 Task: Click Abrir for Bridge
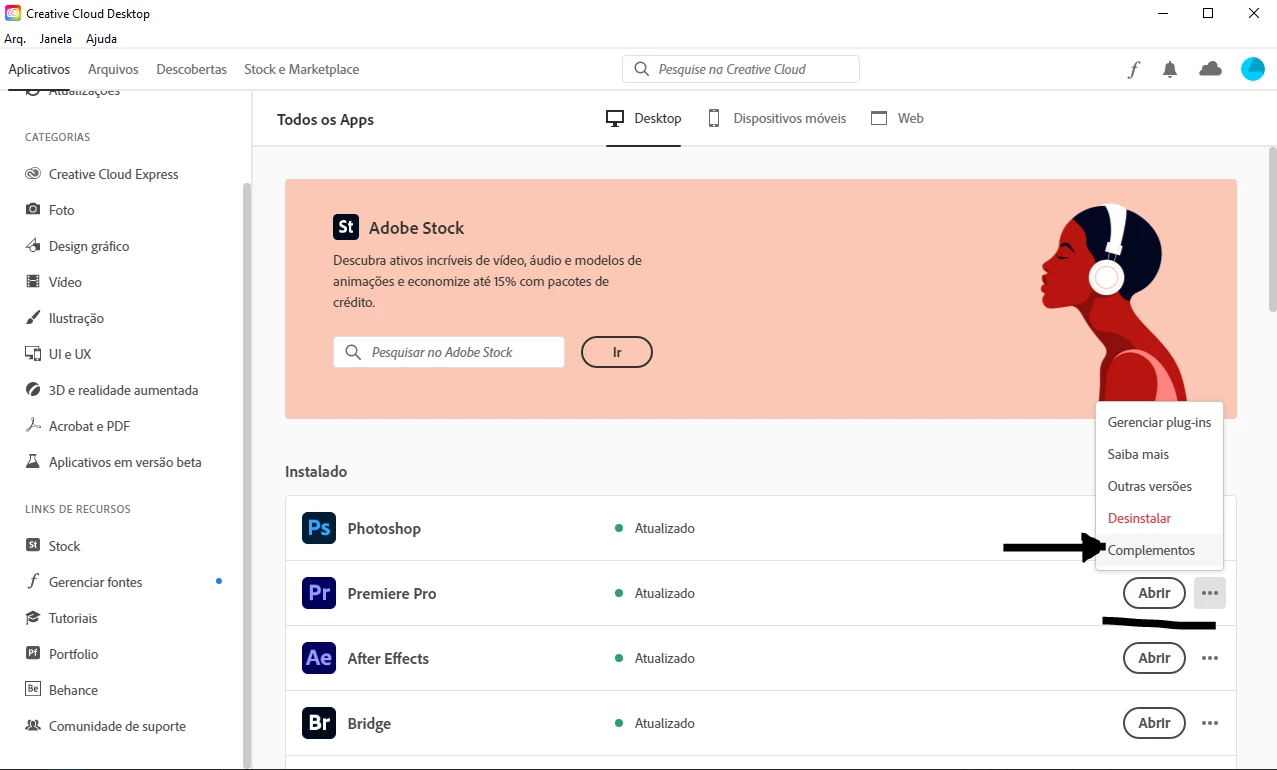click(1154, 723)
